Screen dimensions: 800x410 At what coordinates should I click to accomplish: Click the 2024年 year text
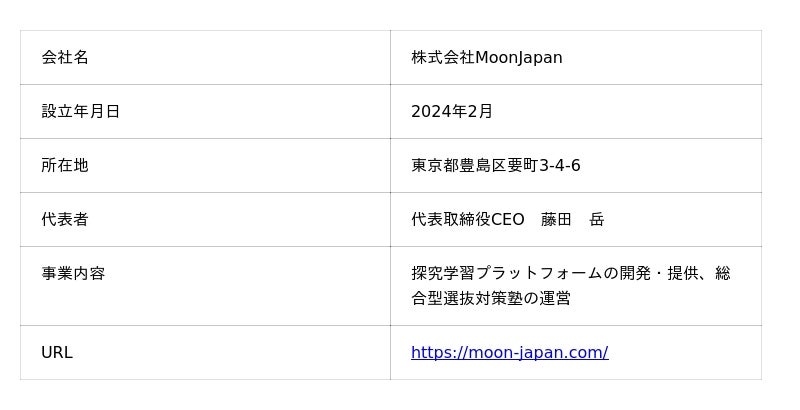439,111
